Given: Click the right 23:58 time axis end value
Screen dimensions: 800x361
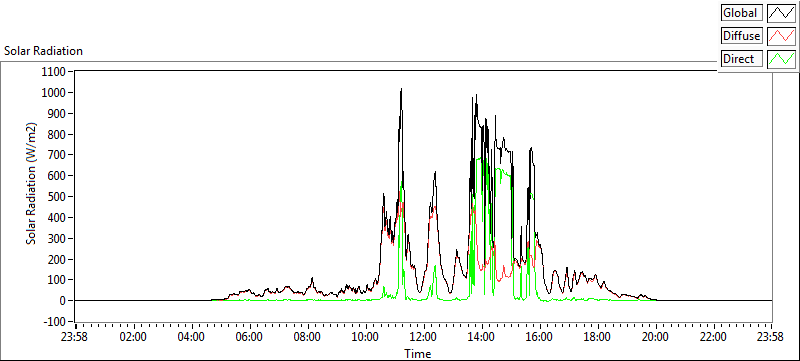Looking at the screenshot, I should pyautogui.click(x=771, y=337).
